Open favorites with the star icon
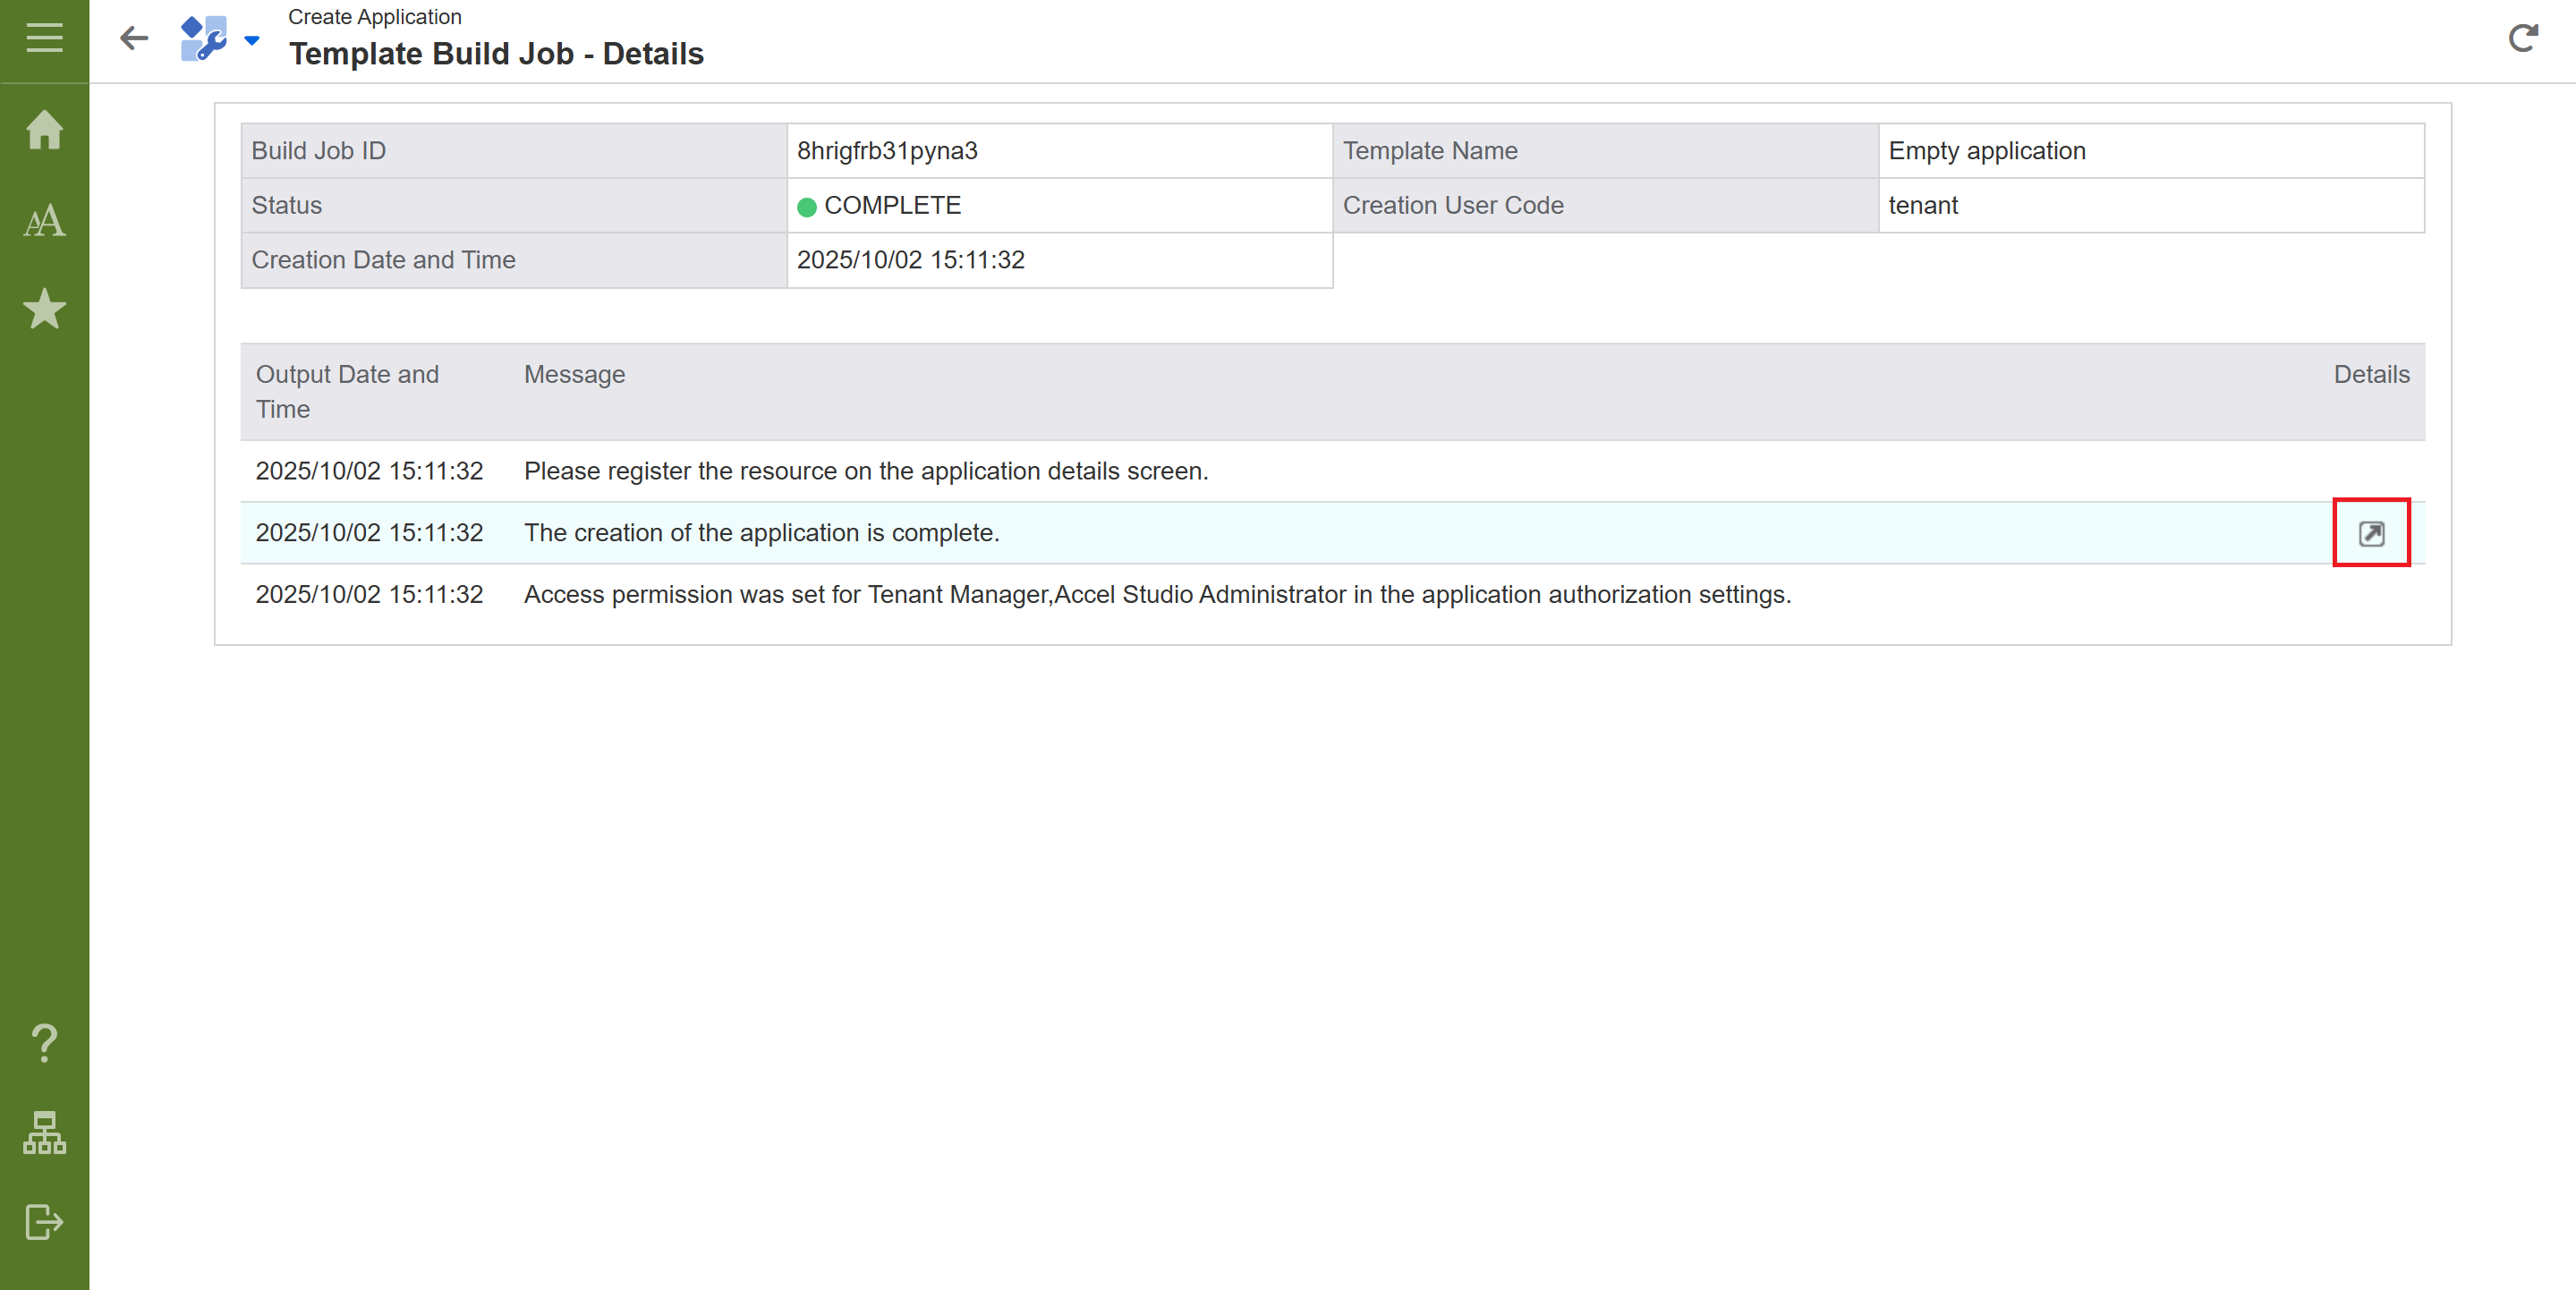This screenshot has width=2576, height=1290. [x=44, y=309]
